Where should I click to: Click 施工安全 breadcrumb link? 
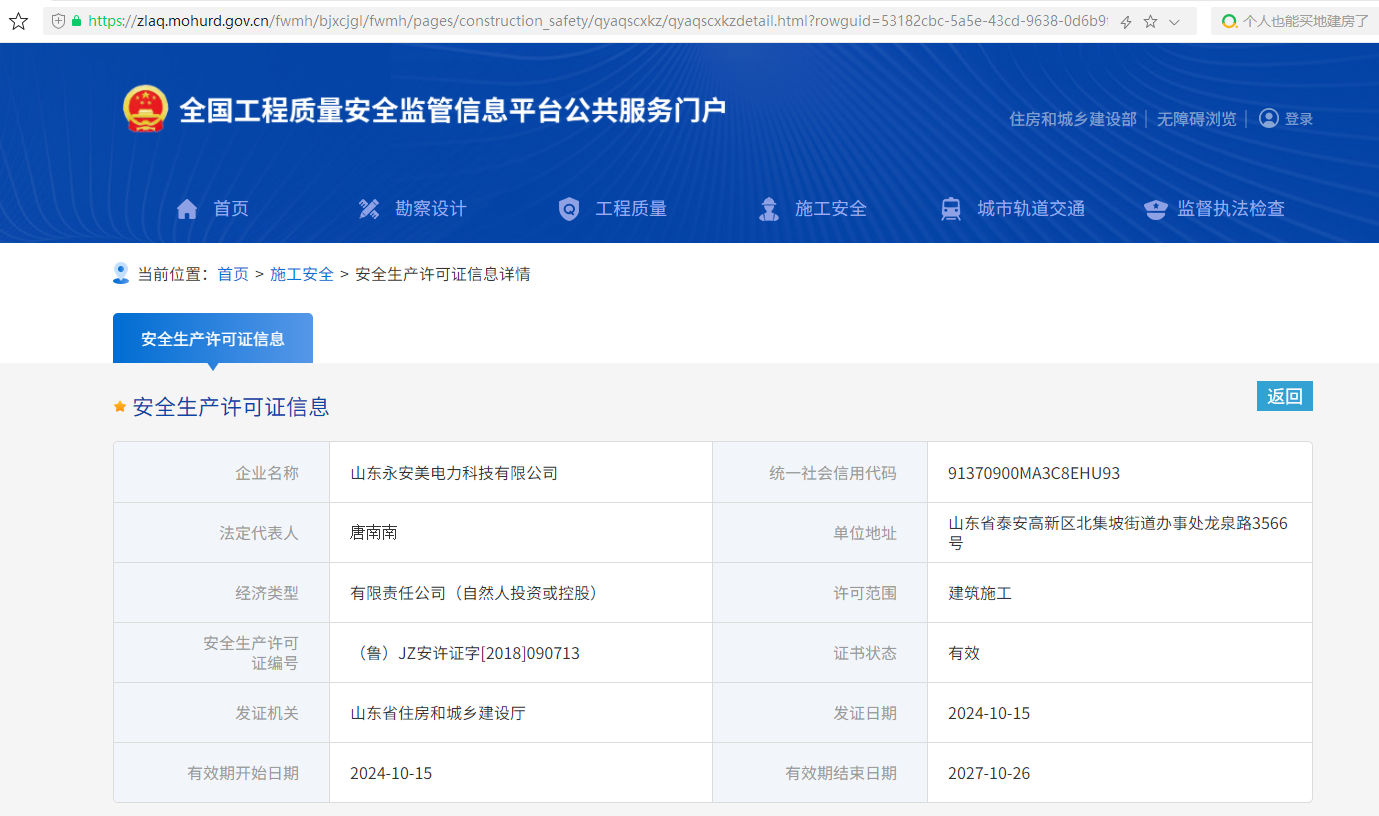coord(302,274)
